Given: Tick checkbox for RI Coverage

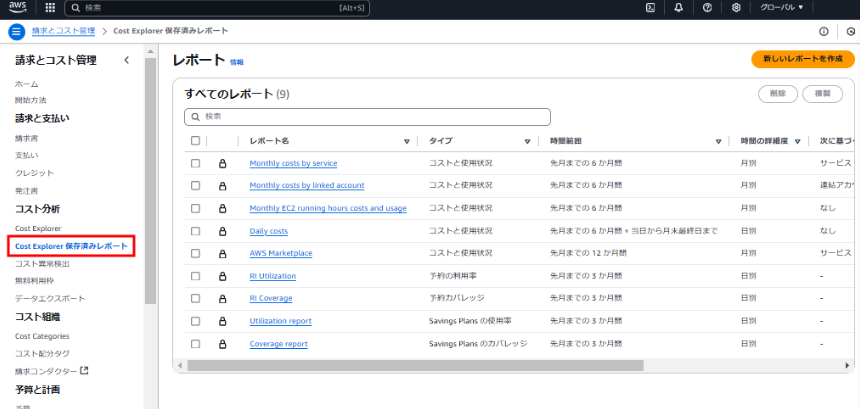Looking at the screenshot, I should click(195, 298).
